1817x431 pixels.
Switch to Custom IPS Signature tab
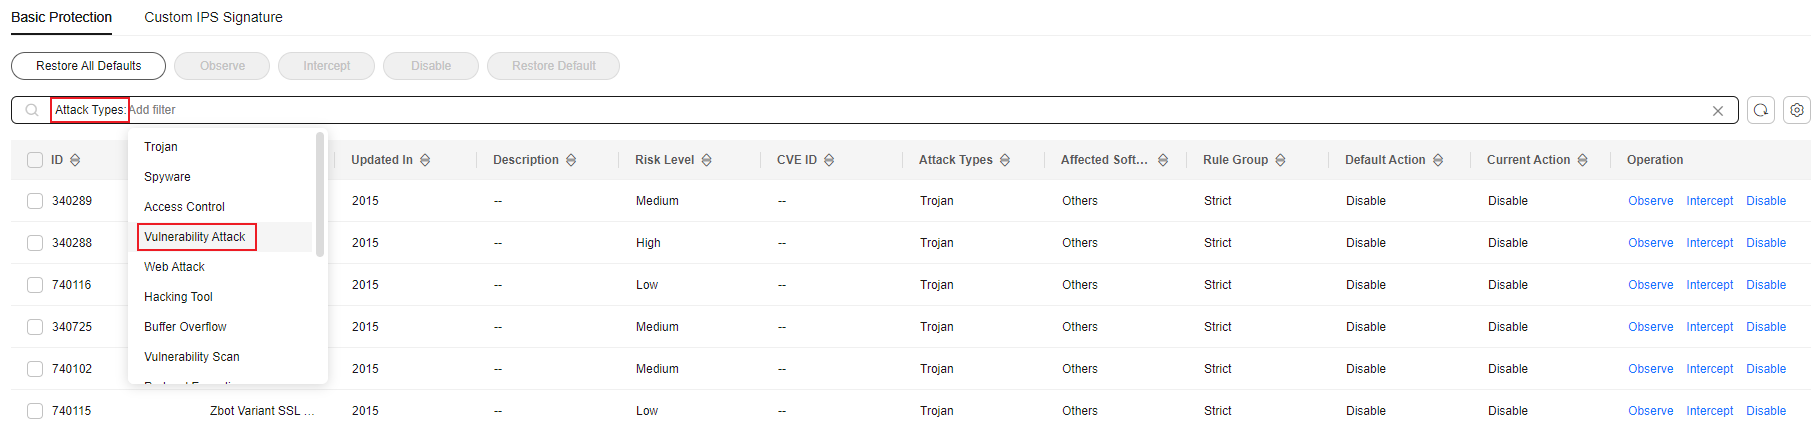213,17
